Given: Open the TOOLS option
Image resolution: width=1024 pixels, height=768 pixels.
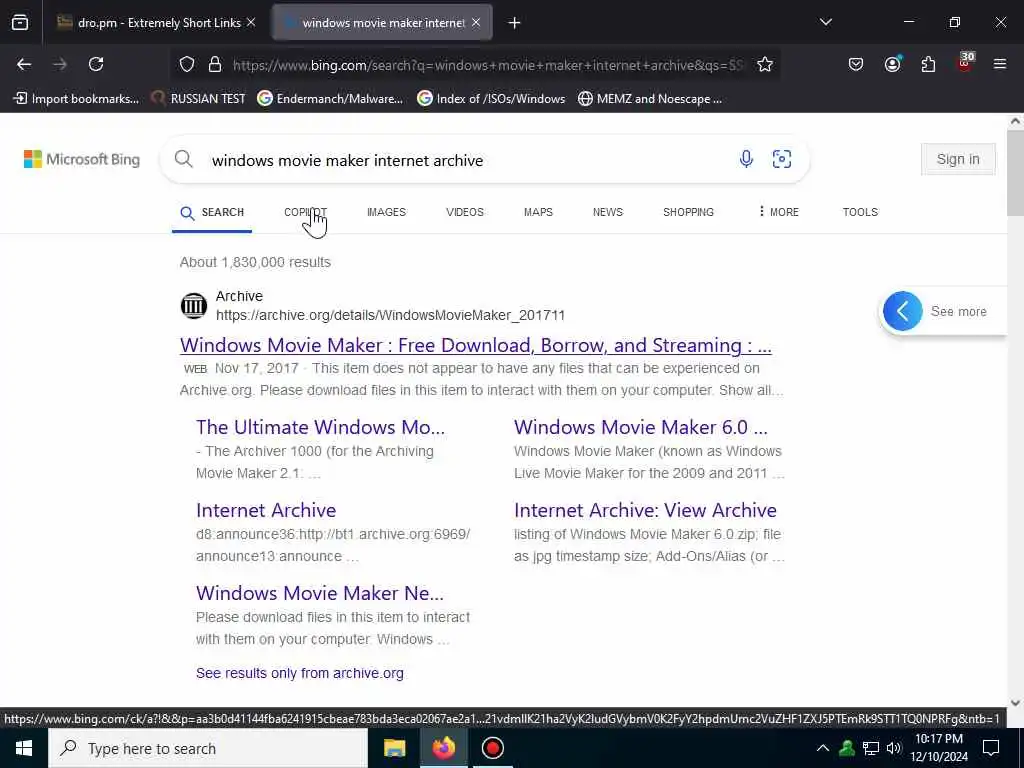Looking at the screenshot, I should 859,212.
